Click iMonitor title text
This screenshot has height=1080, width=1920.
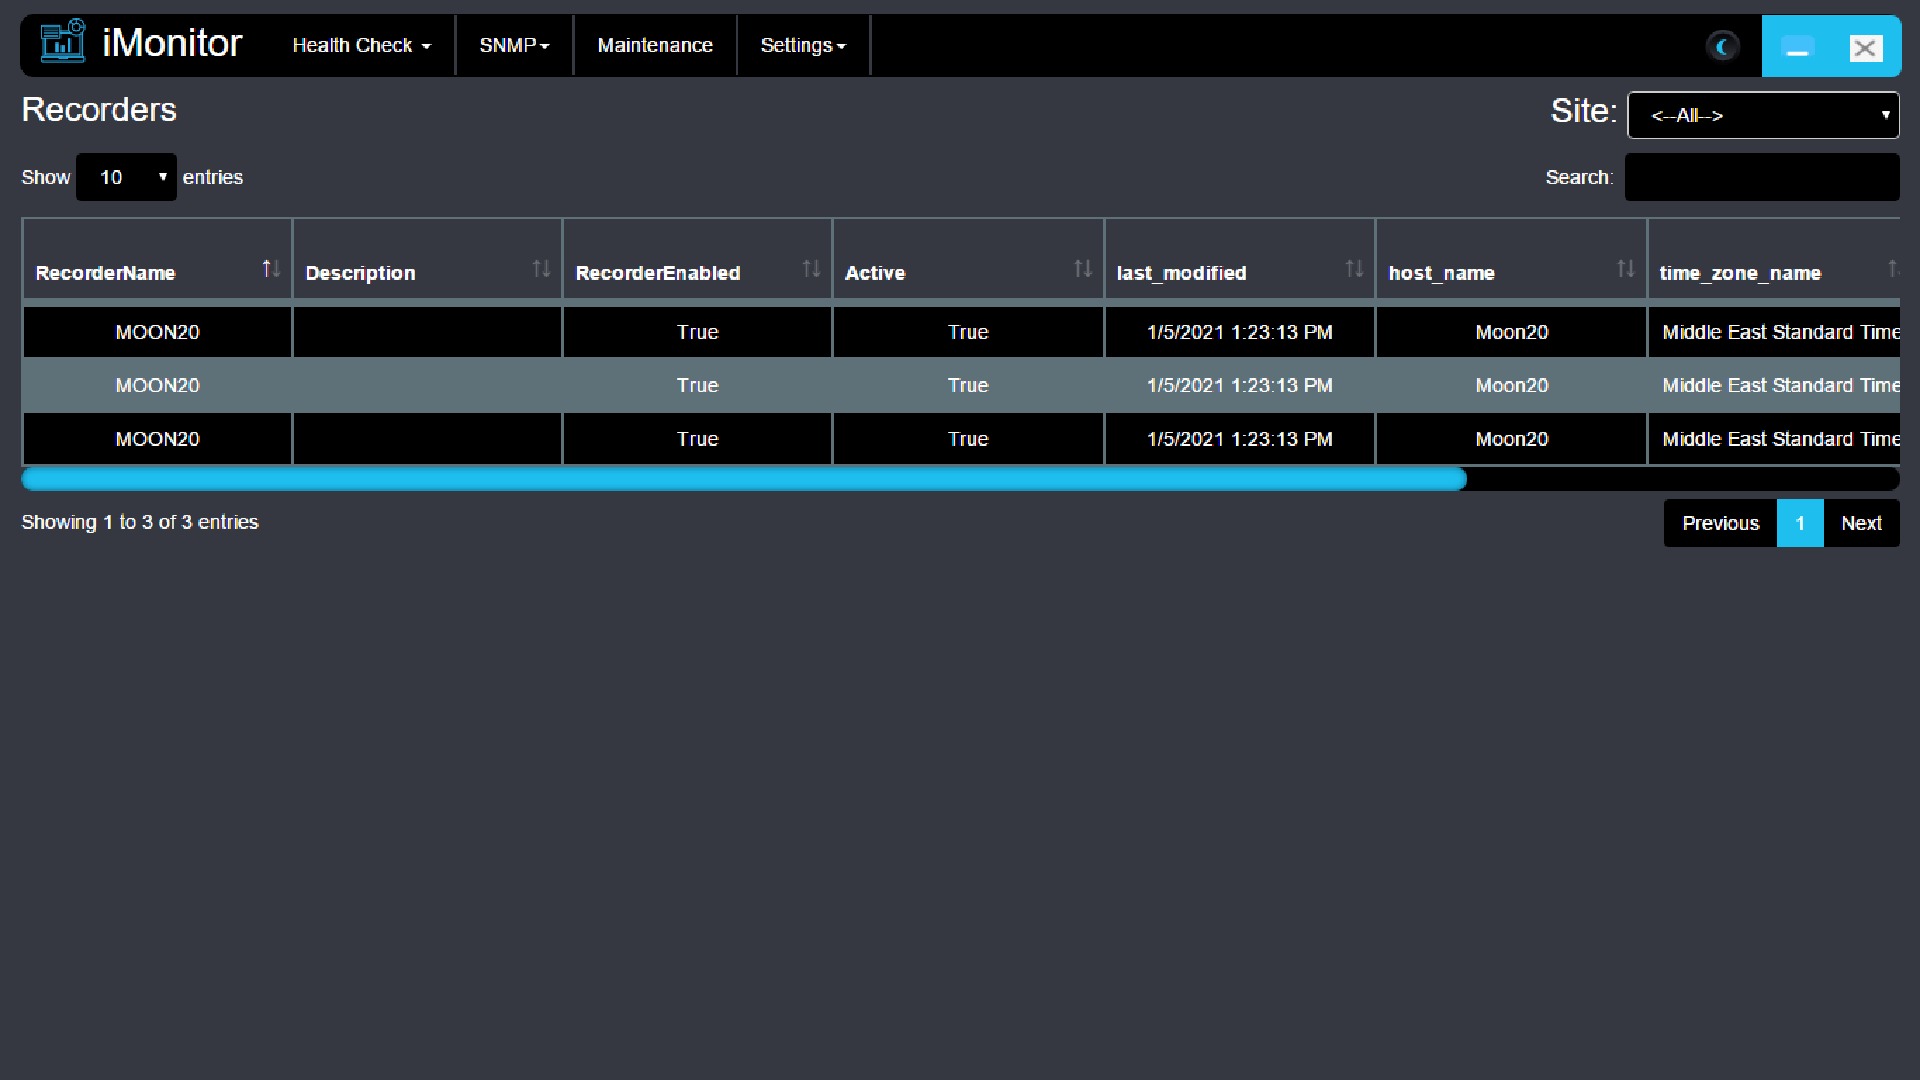point(172,43)
